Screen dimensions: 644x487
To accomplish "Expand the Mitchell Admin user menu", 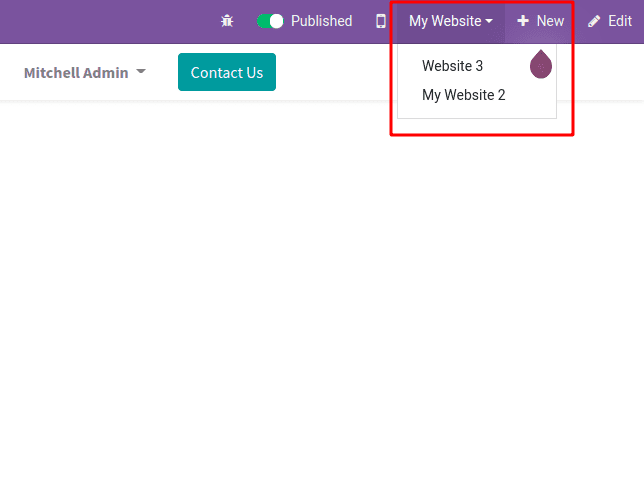I will (x=85, y=73).
